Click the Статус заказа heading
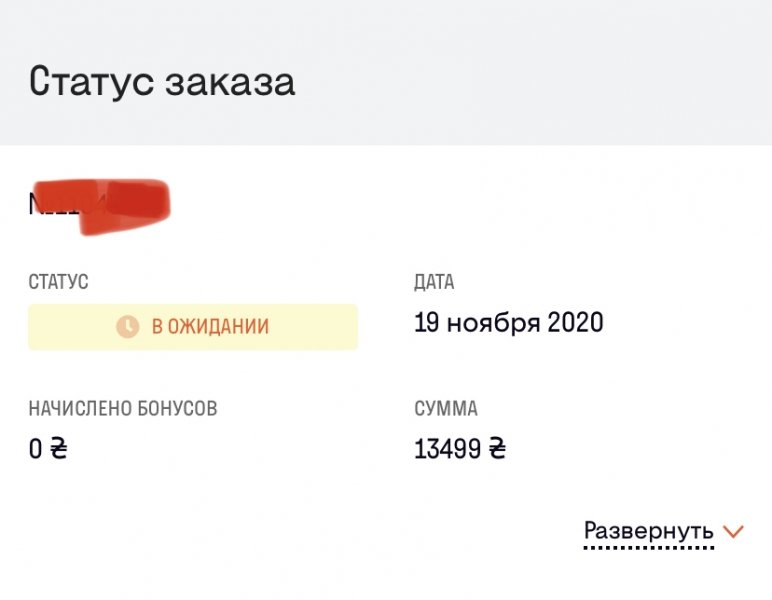The image size is (772, 600). point(162,81)
